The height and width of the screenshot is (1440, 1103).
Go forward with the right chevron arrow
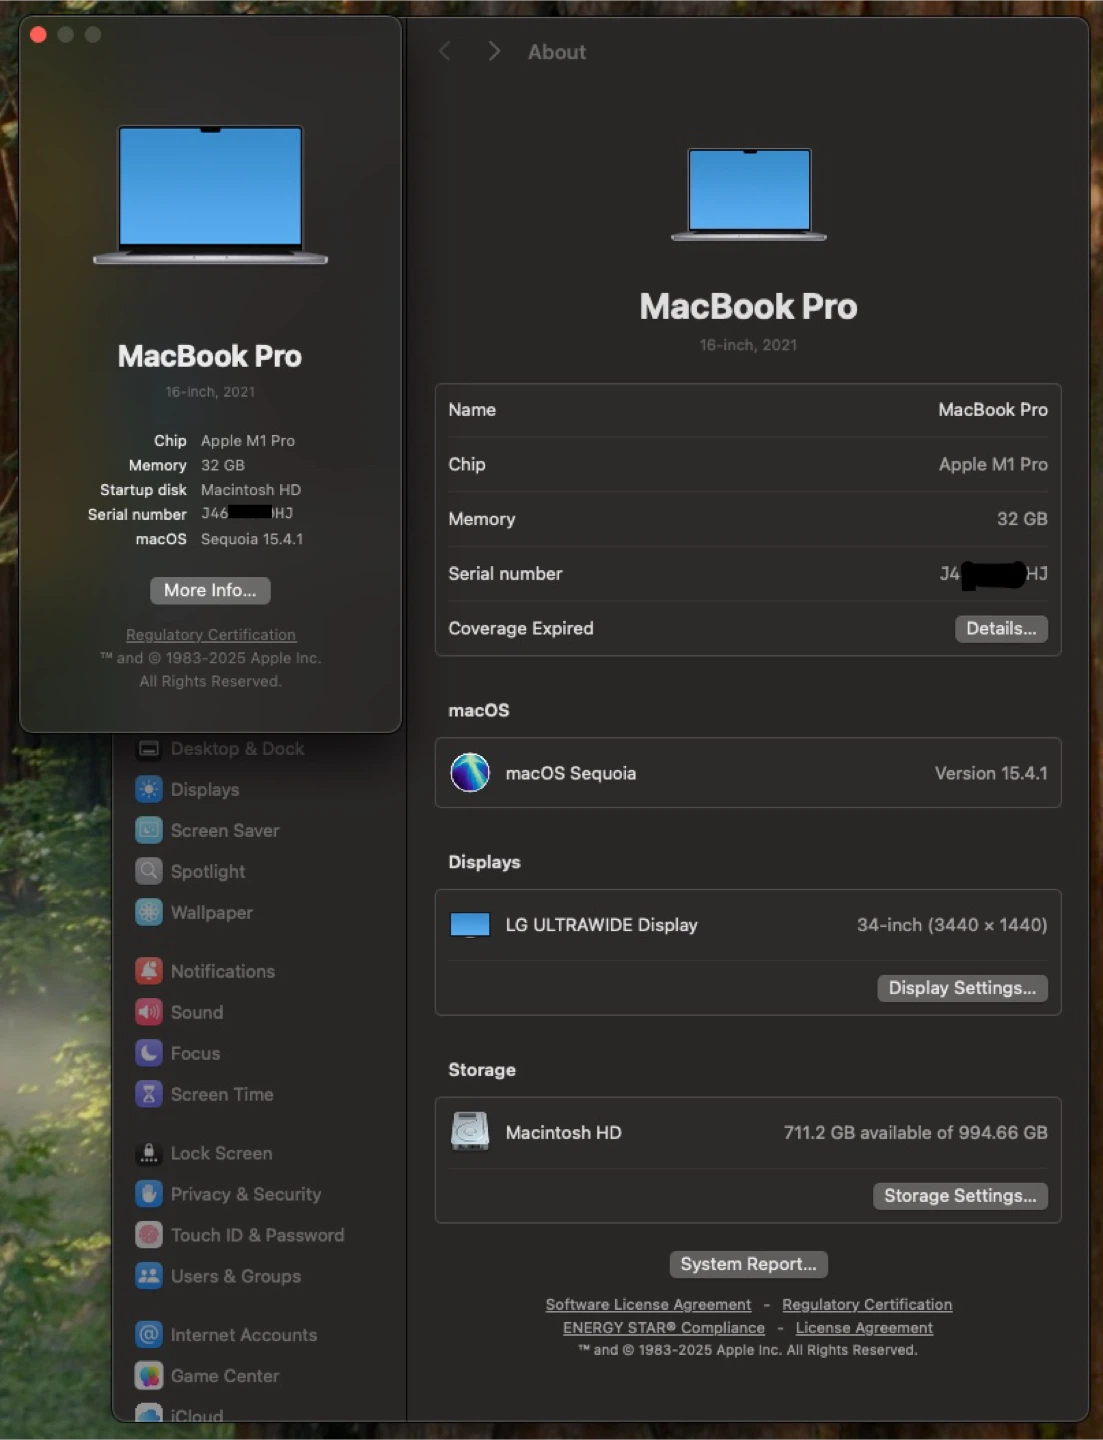494,52
